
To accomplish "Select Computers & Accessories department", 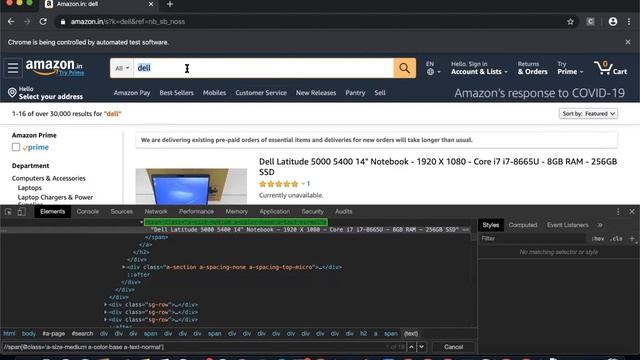I will [x=49, y=178].
